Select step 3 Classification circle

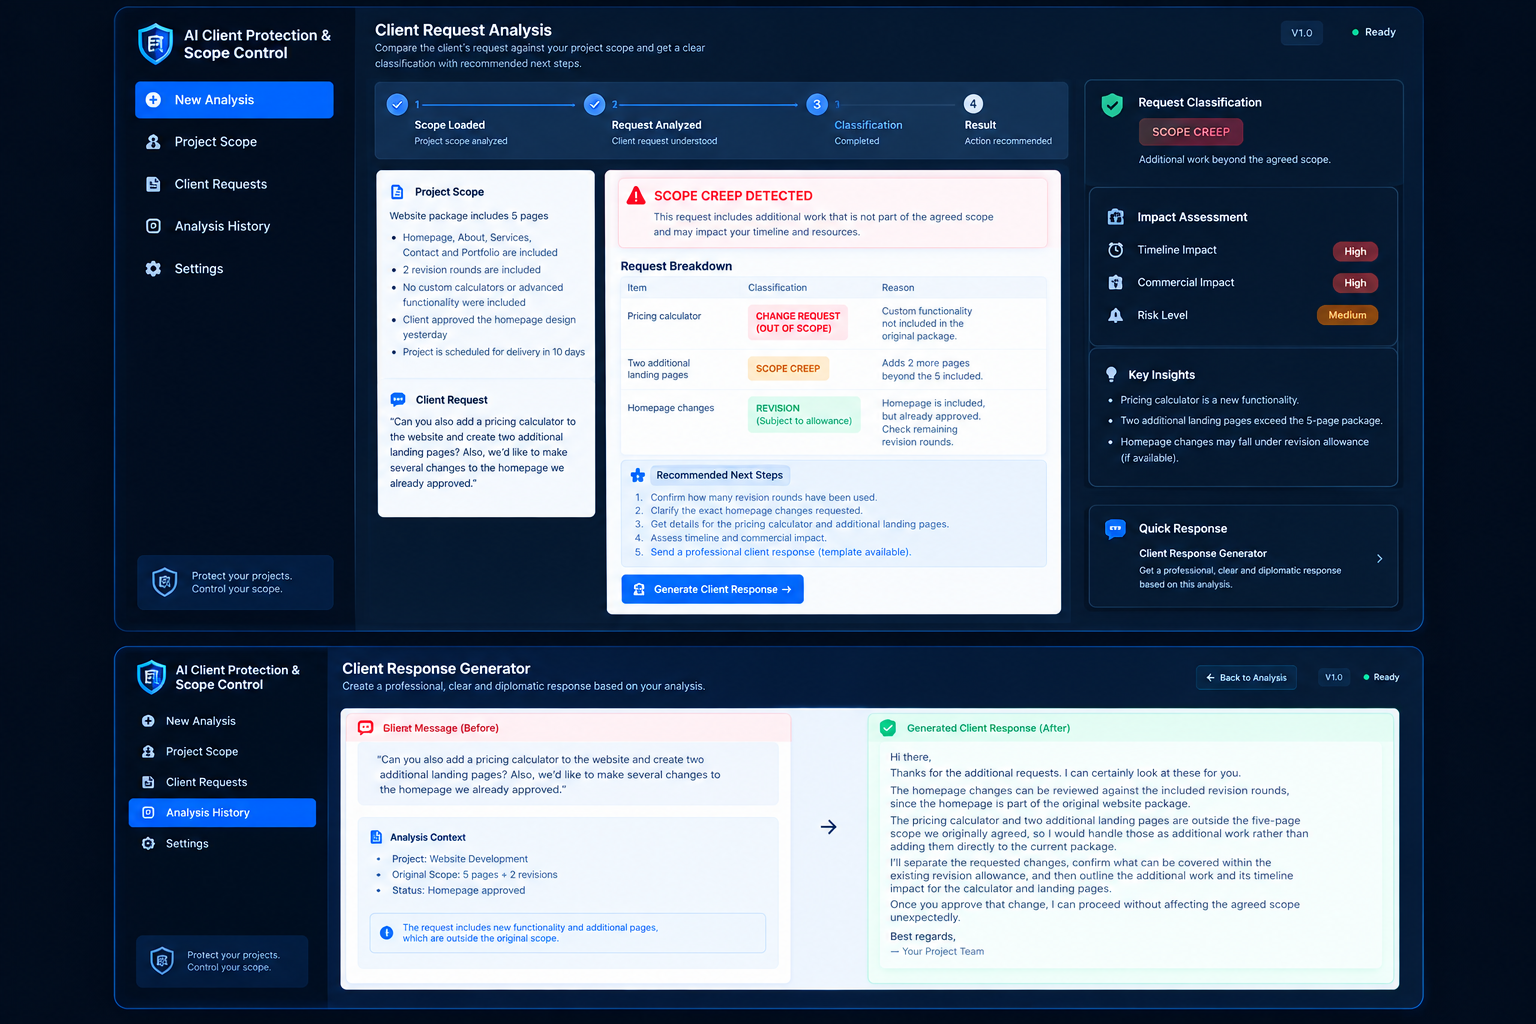point(817,104)
